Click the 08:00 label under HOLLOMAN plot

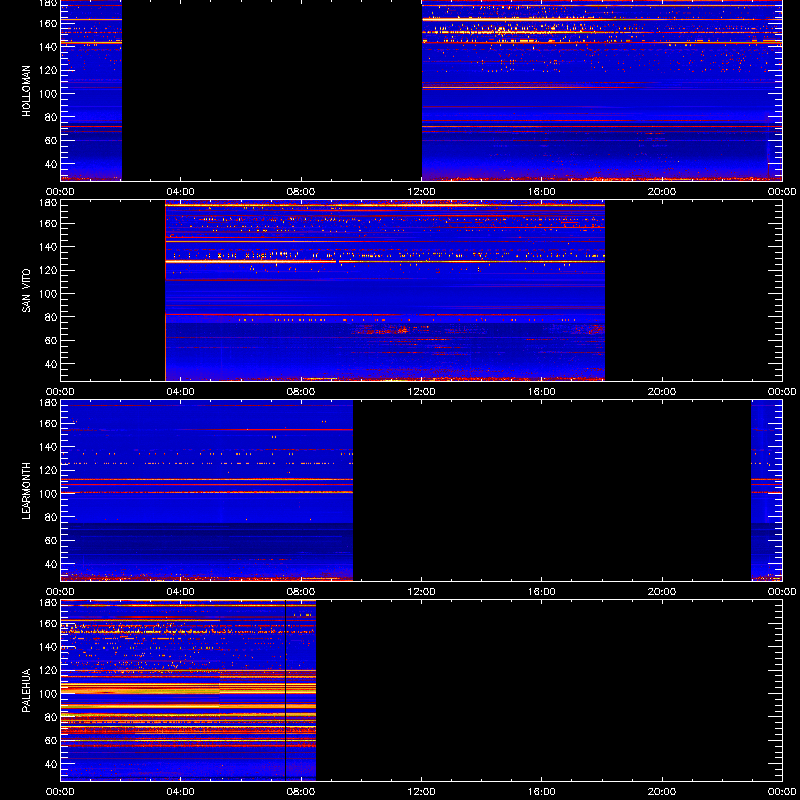tap(301, 192)
